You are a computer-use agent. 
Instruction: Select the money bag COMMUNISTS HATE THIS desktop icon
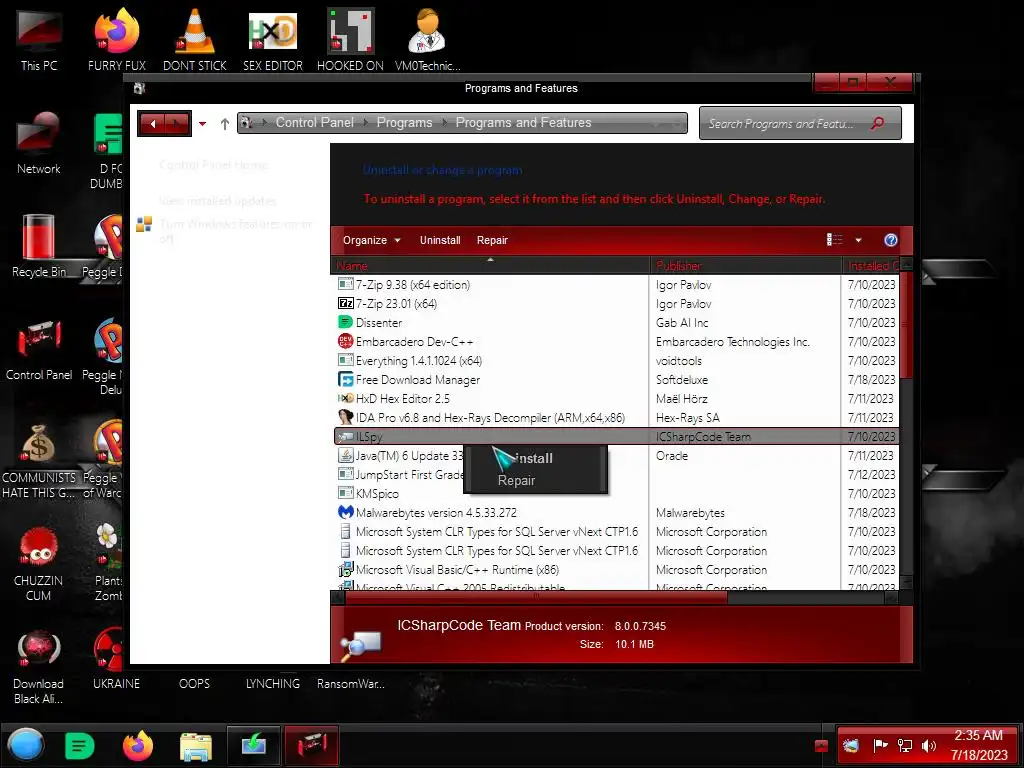tap(39, 460)
